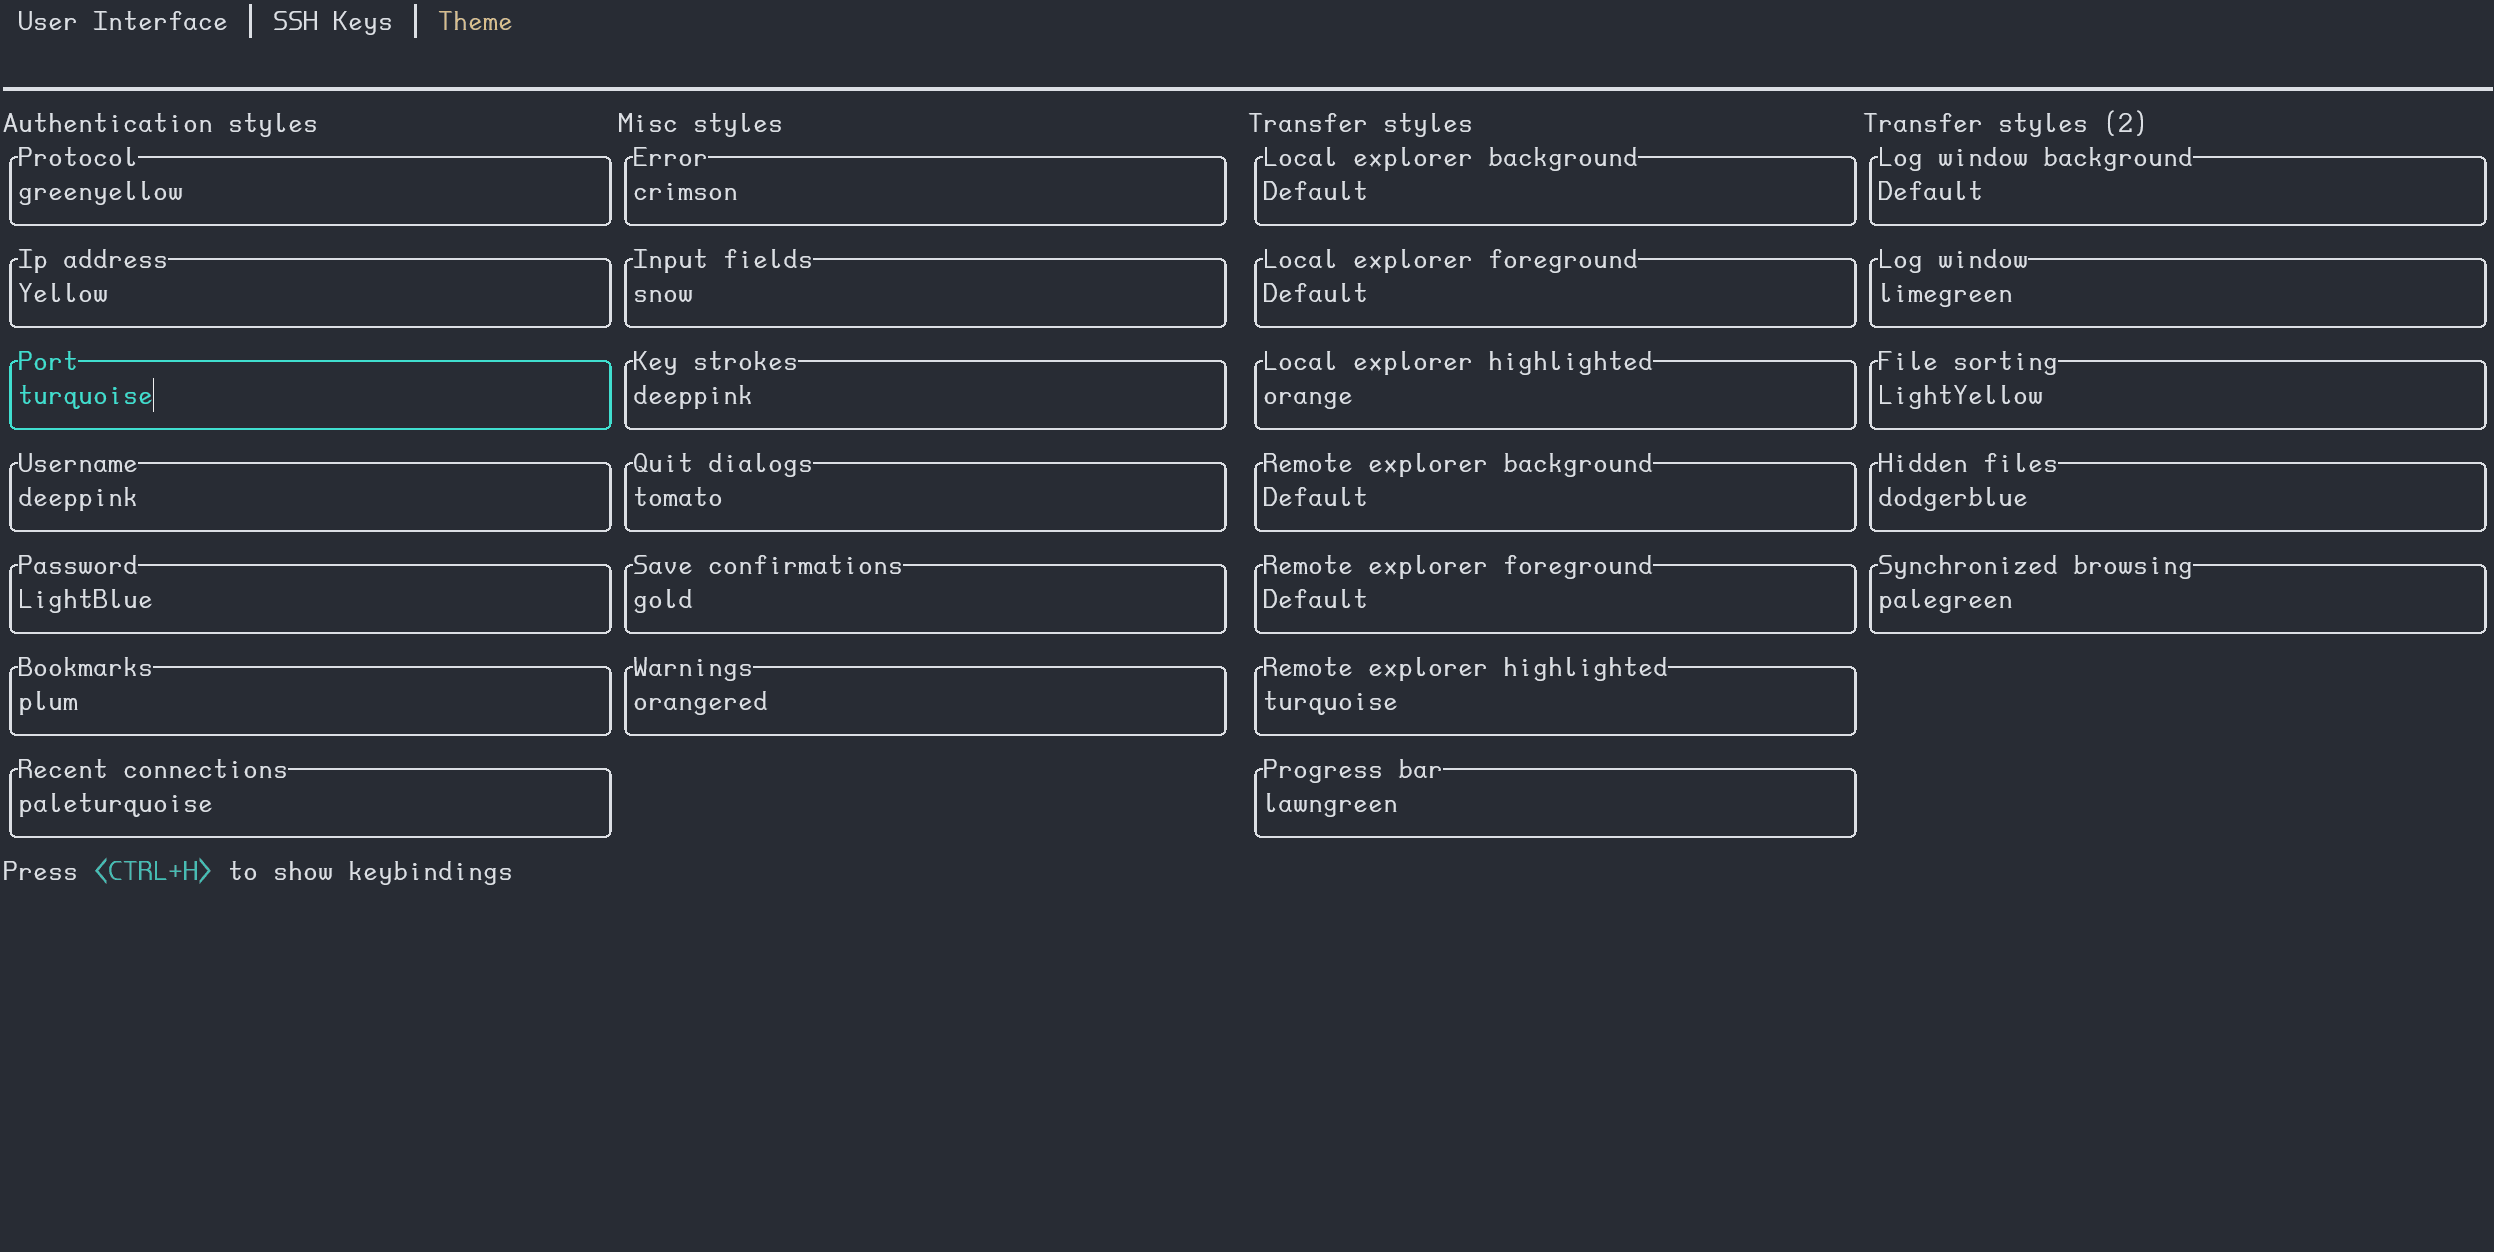Click the Bookmarks plum field
This screenshot has width=2494, height=1252.
(x=310, y=702)
